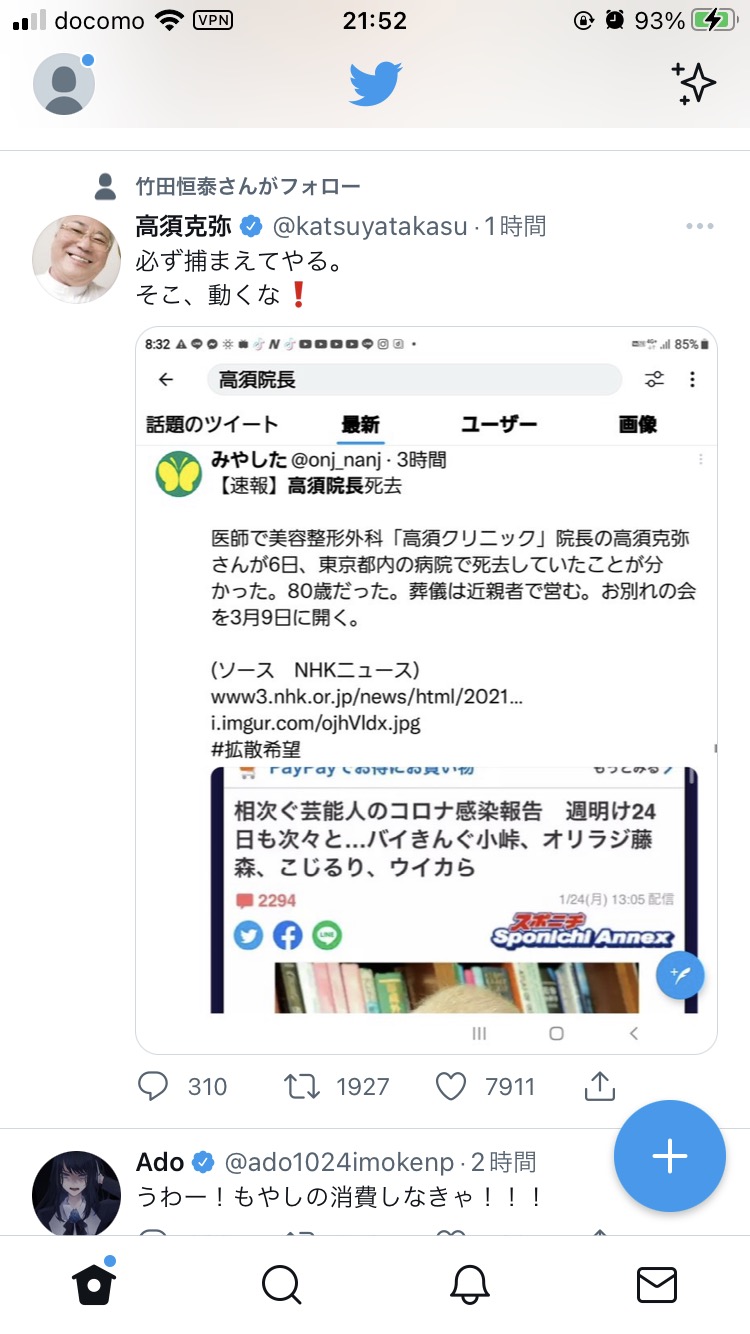Viewport: 750px width, 1334px height.
Task: Open Ado's tweet text about もやし
Action: click(340, 1196)
